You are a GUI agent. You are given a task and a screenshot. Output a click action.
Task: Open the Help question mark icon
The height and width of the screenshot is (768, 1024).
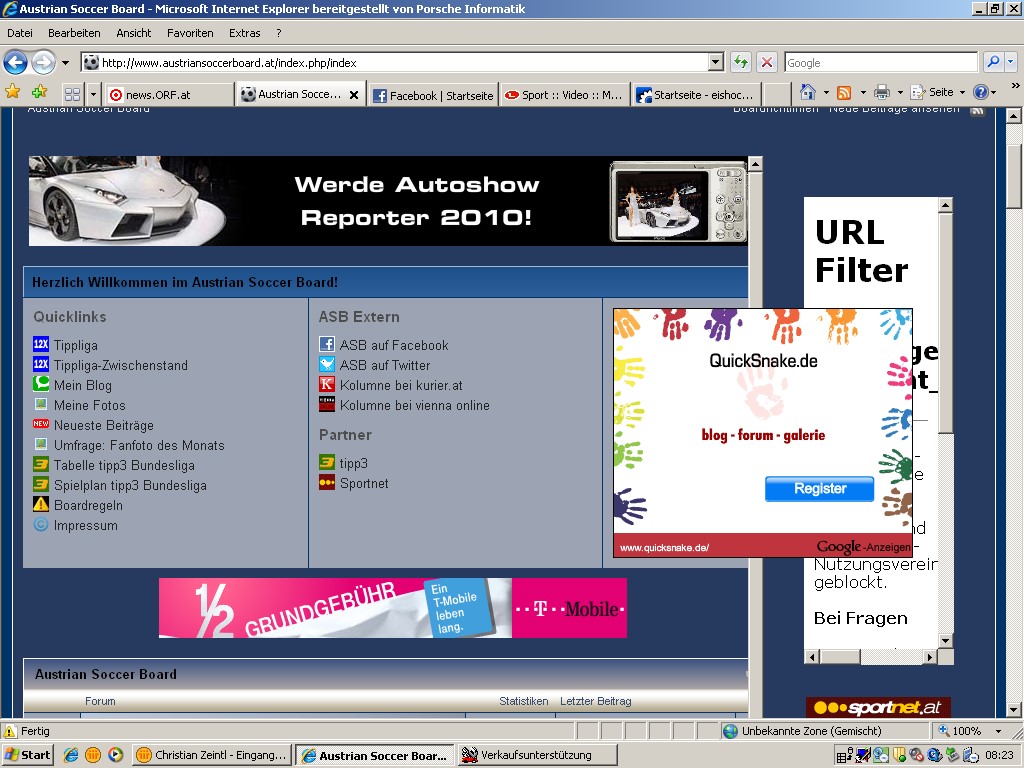pos(980,92)
